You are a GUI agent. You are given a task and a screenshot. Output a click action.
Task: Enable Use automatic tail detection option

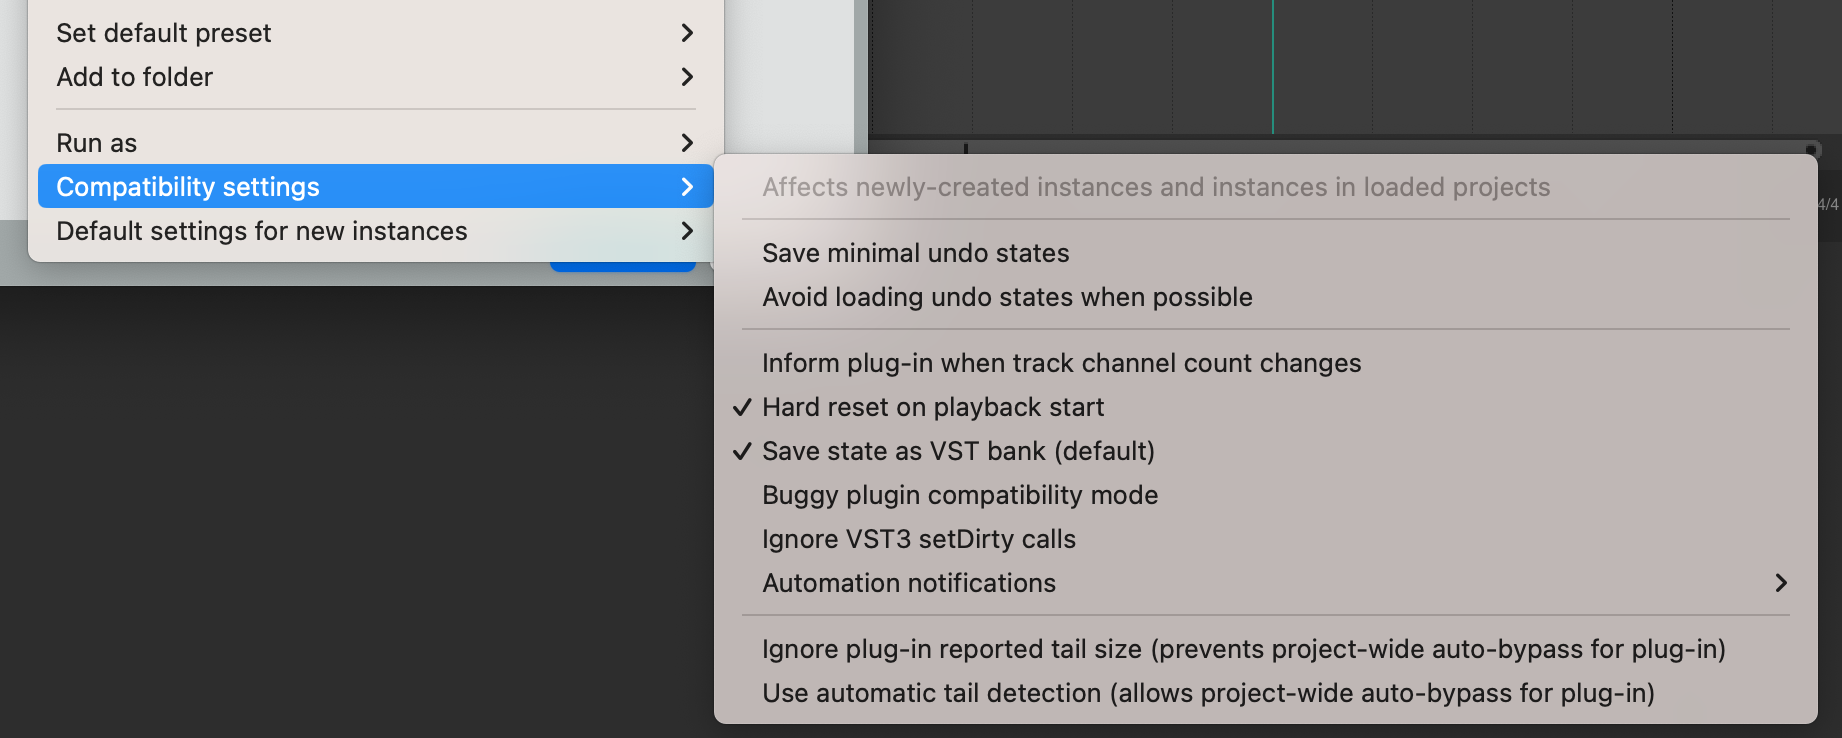pyautogui.click(x=1208, y=693)
